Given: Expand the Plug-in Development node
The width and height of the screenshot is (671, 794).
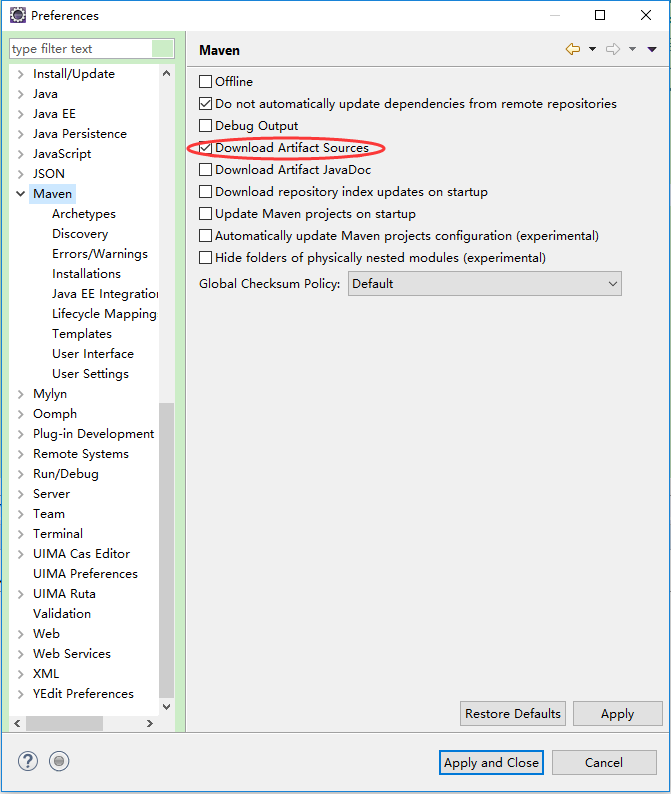Looking at the screenshot, I should coord(20,434).
